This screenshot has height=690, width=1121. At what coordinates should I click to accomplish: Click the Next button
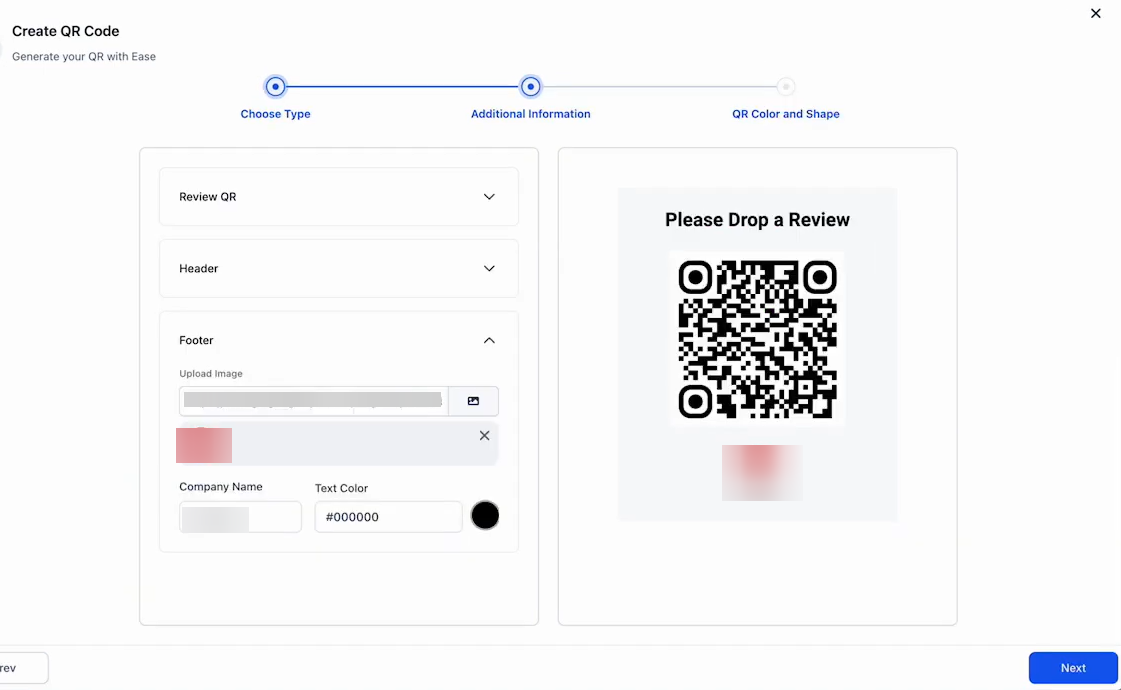(x=1073, y=668)
